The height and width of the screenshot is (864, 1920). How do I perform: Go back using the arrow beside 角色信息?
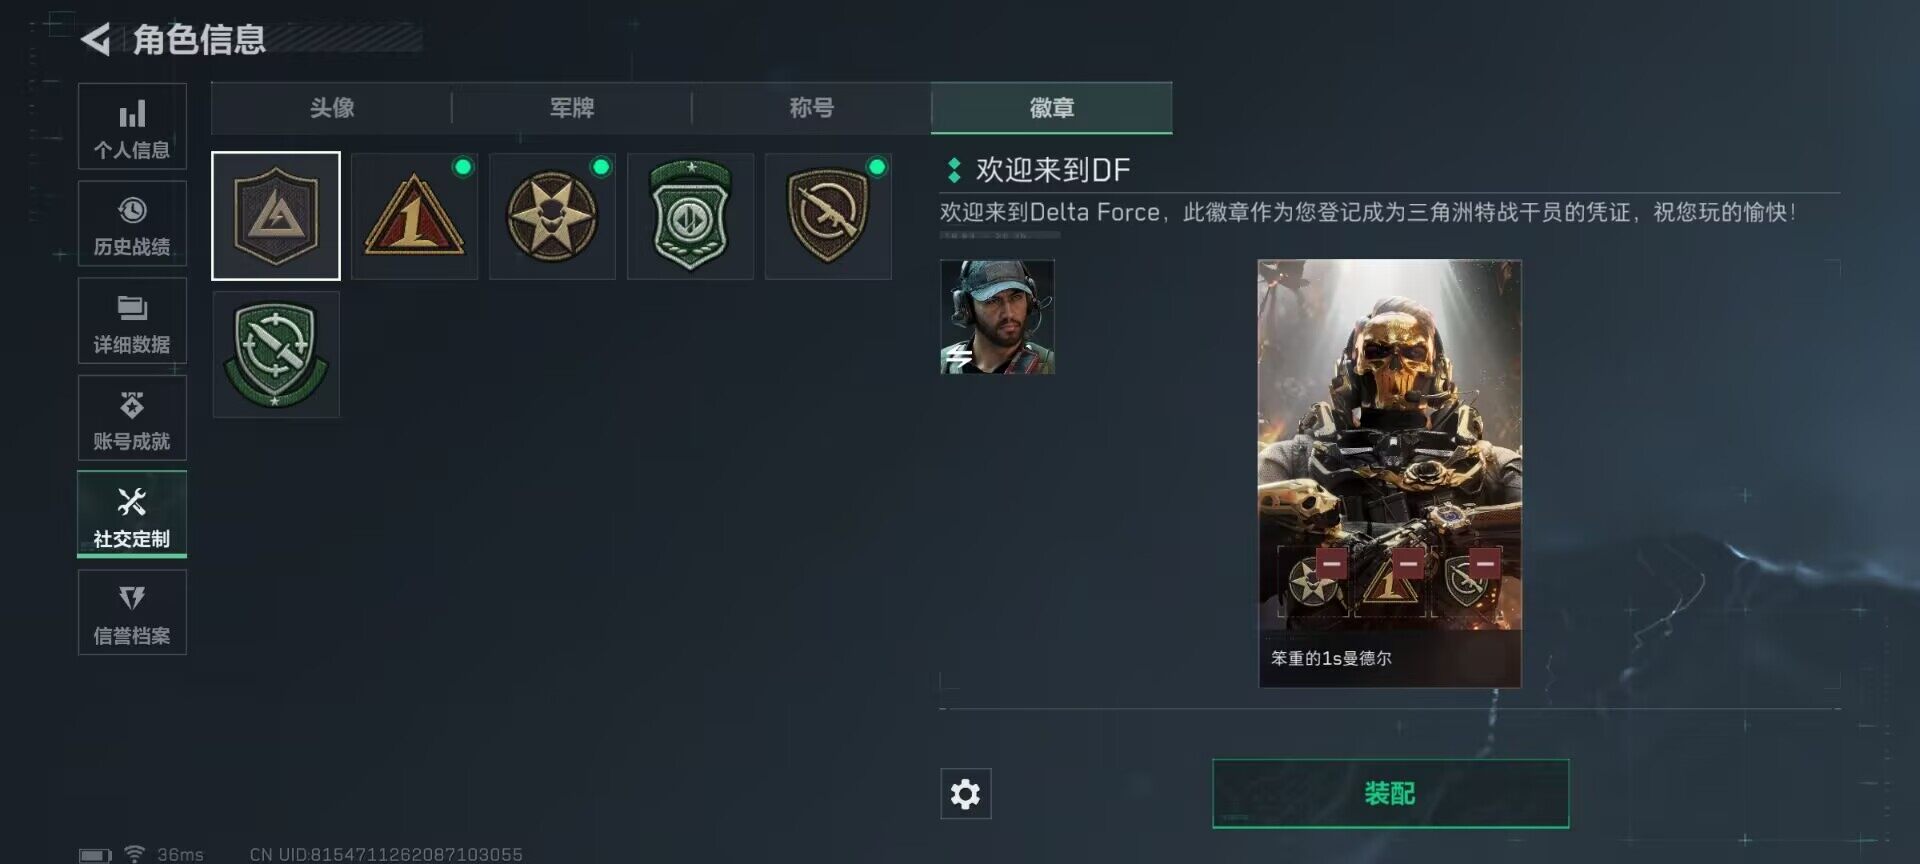(x=96, y=40)
